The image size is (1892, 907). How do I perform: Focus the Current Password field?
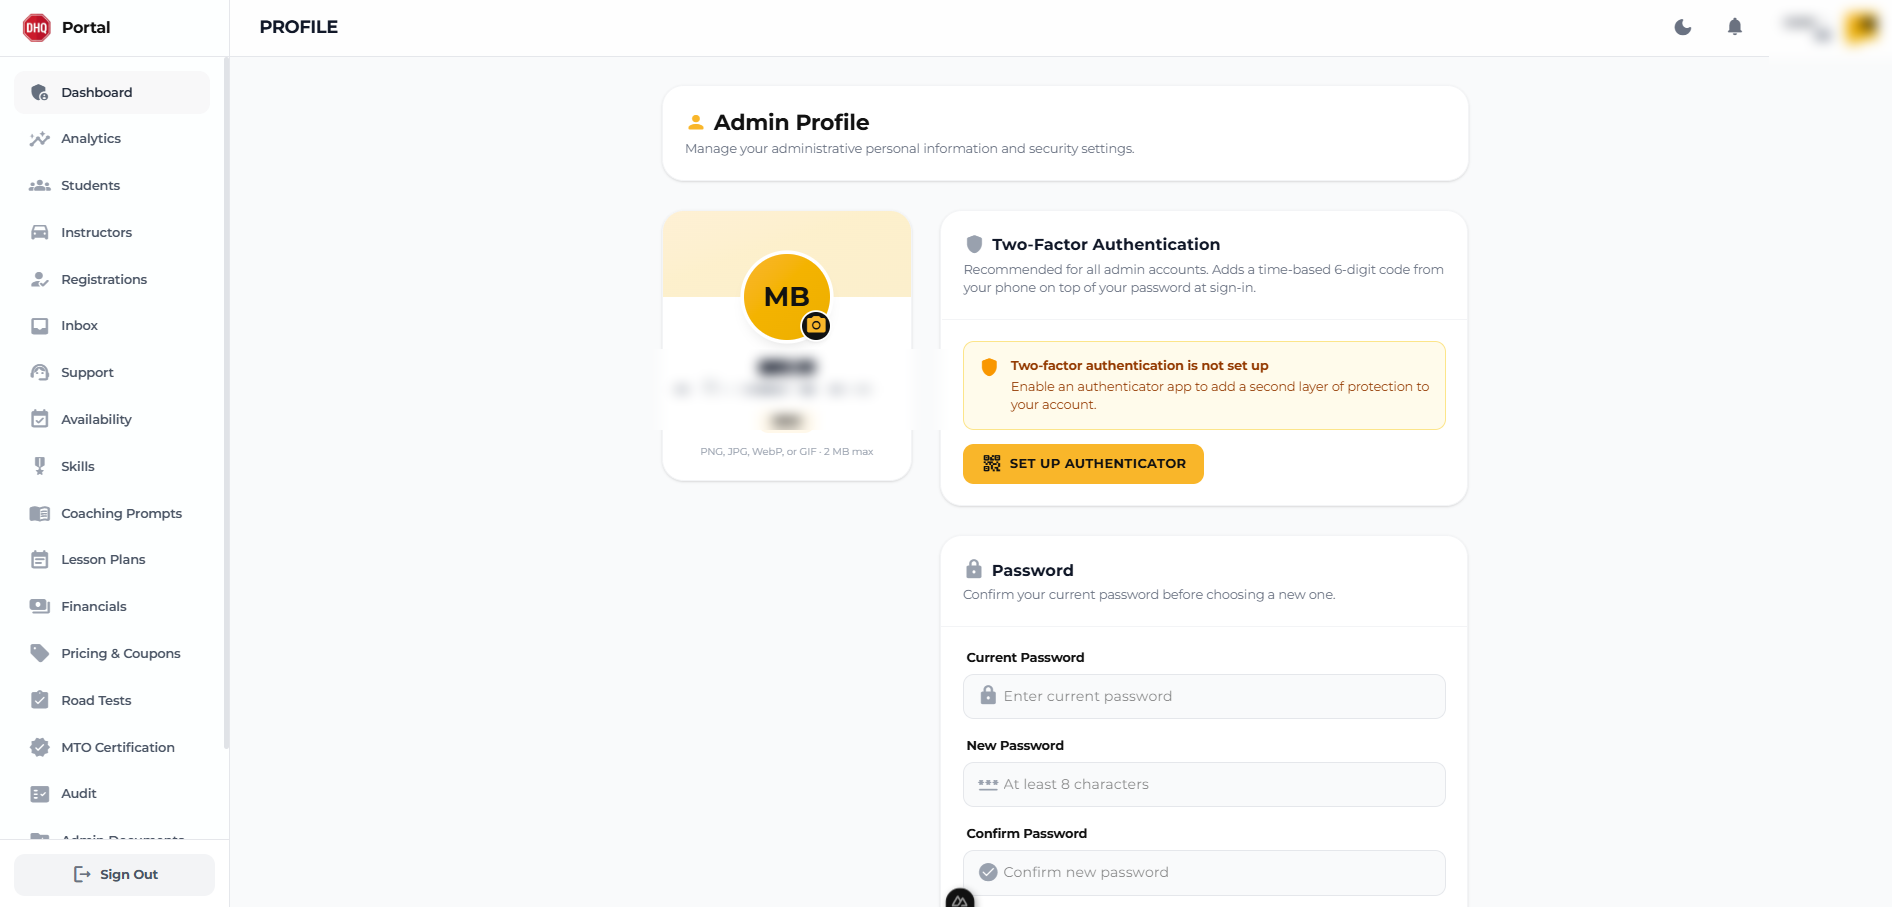(x=1204, y=696)
